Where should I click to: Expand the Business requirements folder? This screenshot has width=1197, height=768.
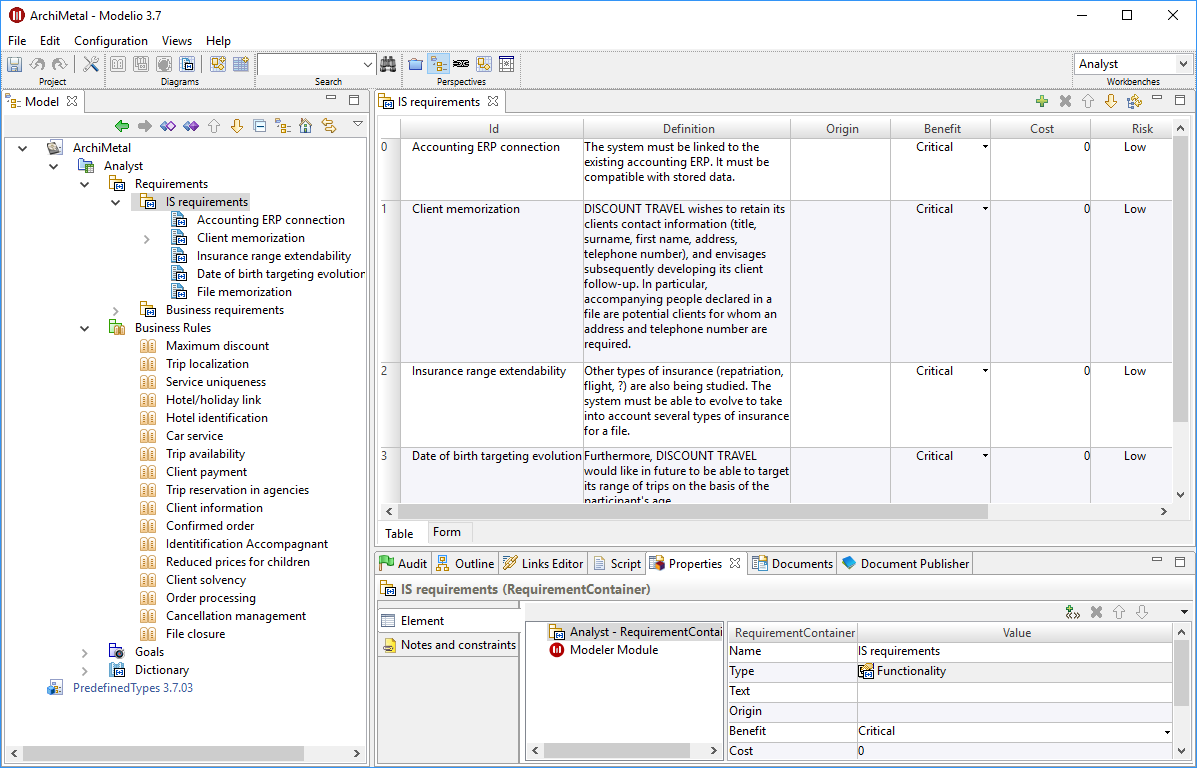[116, 310]
